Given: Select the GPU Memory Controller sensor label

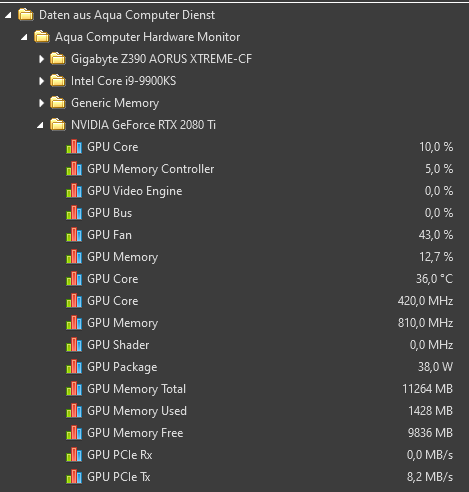Looking at the screenshot, I should point(151,169).
